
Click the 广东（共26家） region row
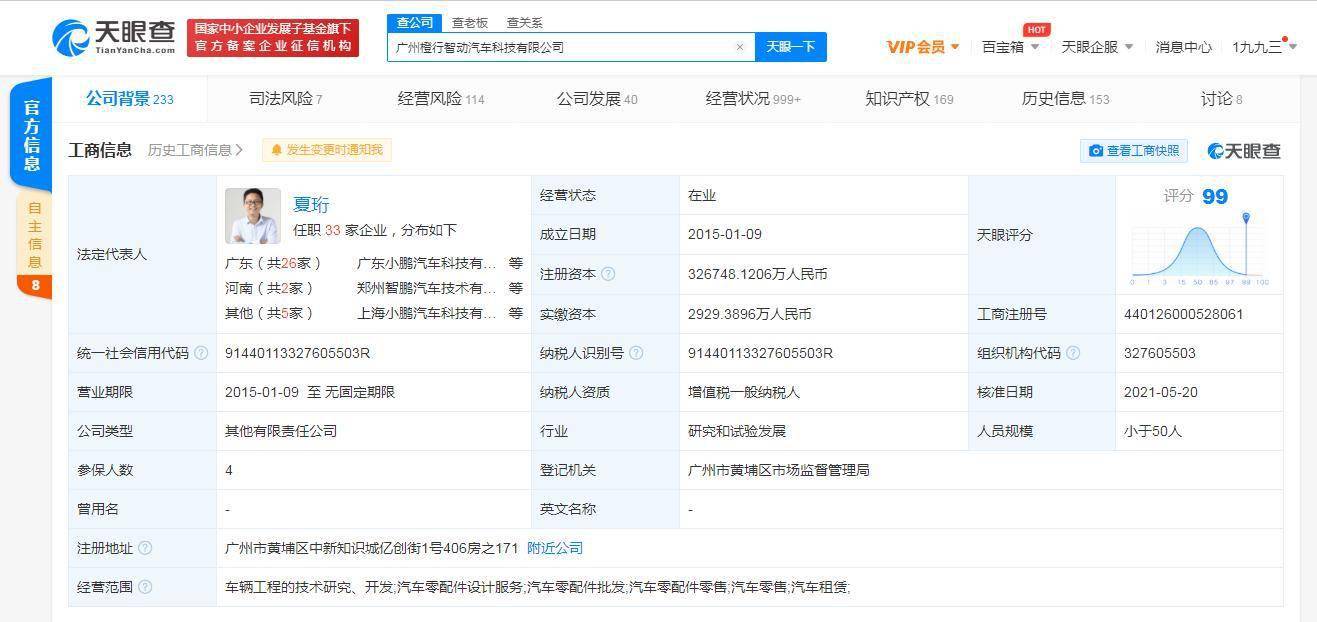click(273, 263)
